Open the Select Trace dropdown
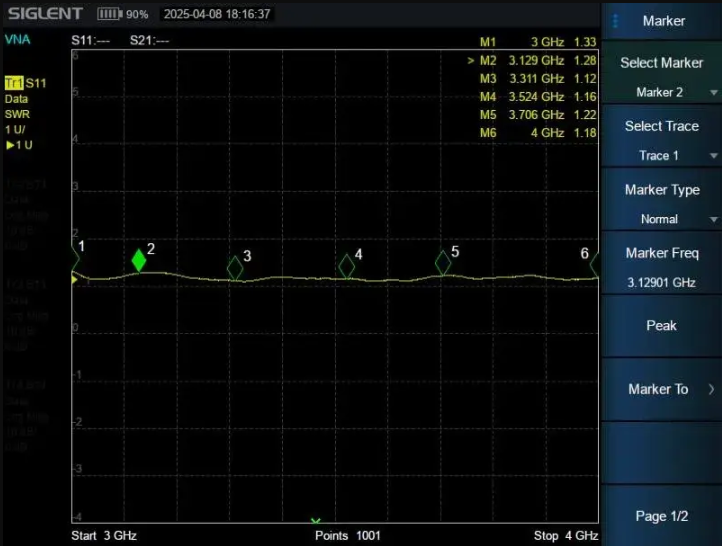This screenshot has height=546, width=722. click(661, 140)
